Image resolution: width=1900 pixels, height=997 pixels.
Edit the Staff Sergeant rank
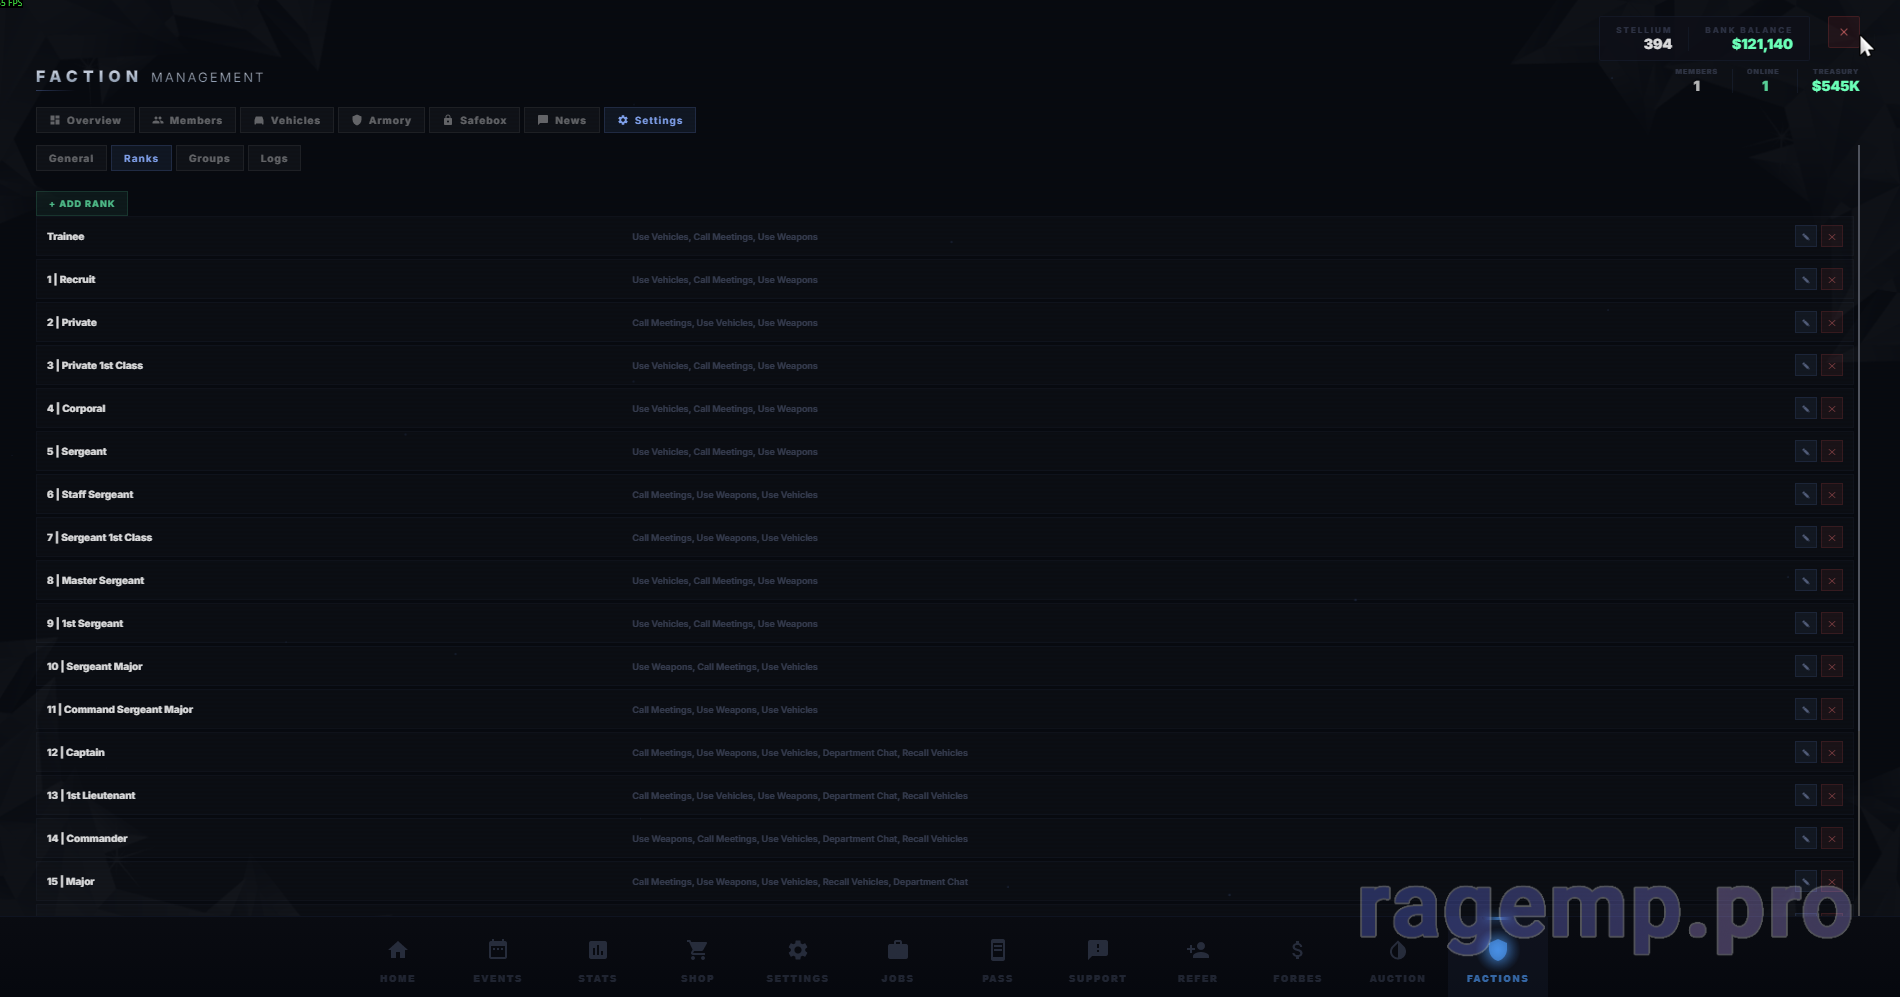(1805, 495)
